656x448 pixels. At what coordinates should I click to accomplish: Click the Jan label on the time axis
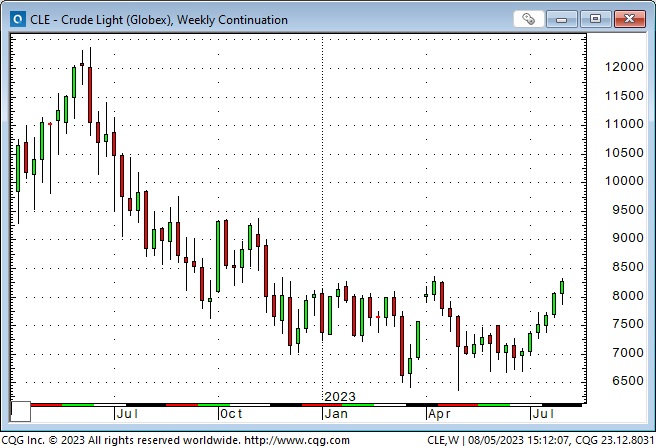pos(336,414)
